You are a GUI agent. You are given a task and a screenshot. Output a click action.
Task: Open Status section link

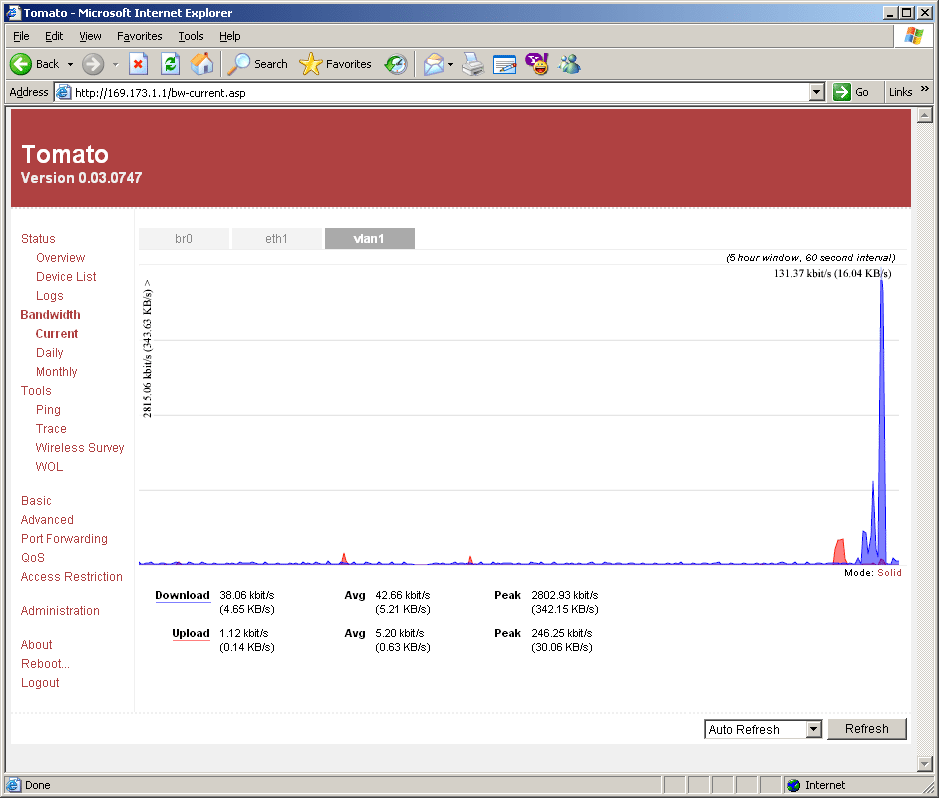point(38,238)
